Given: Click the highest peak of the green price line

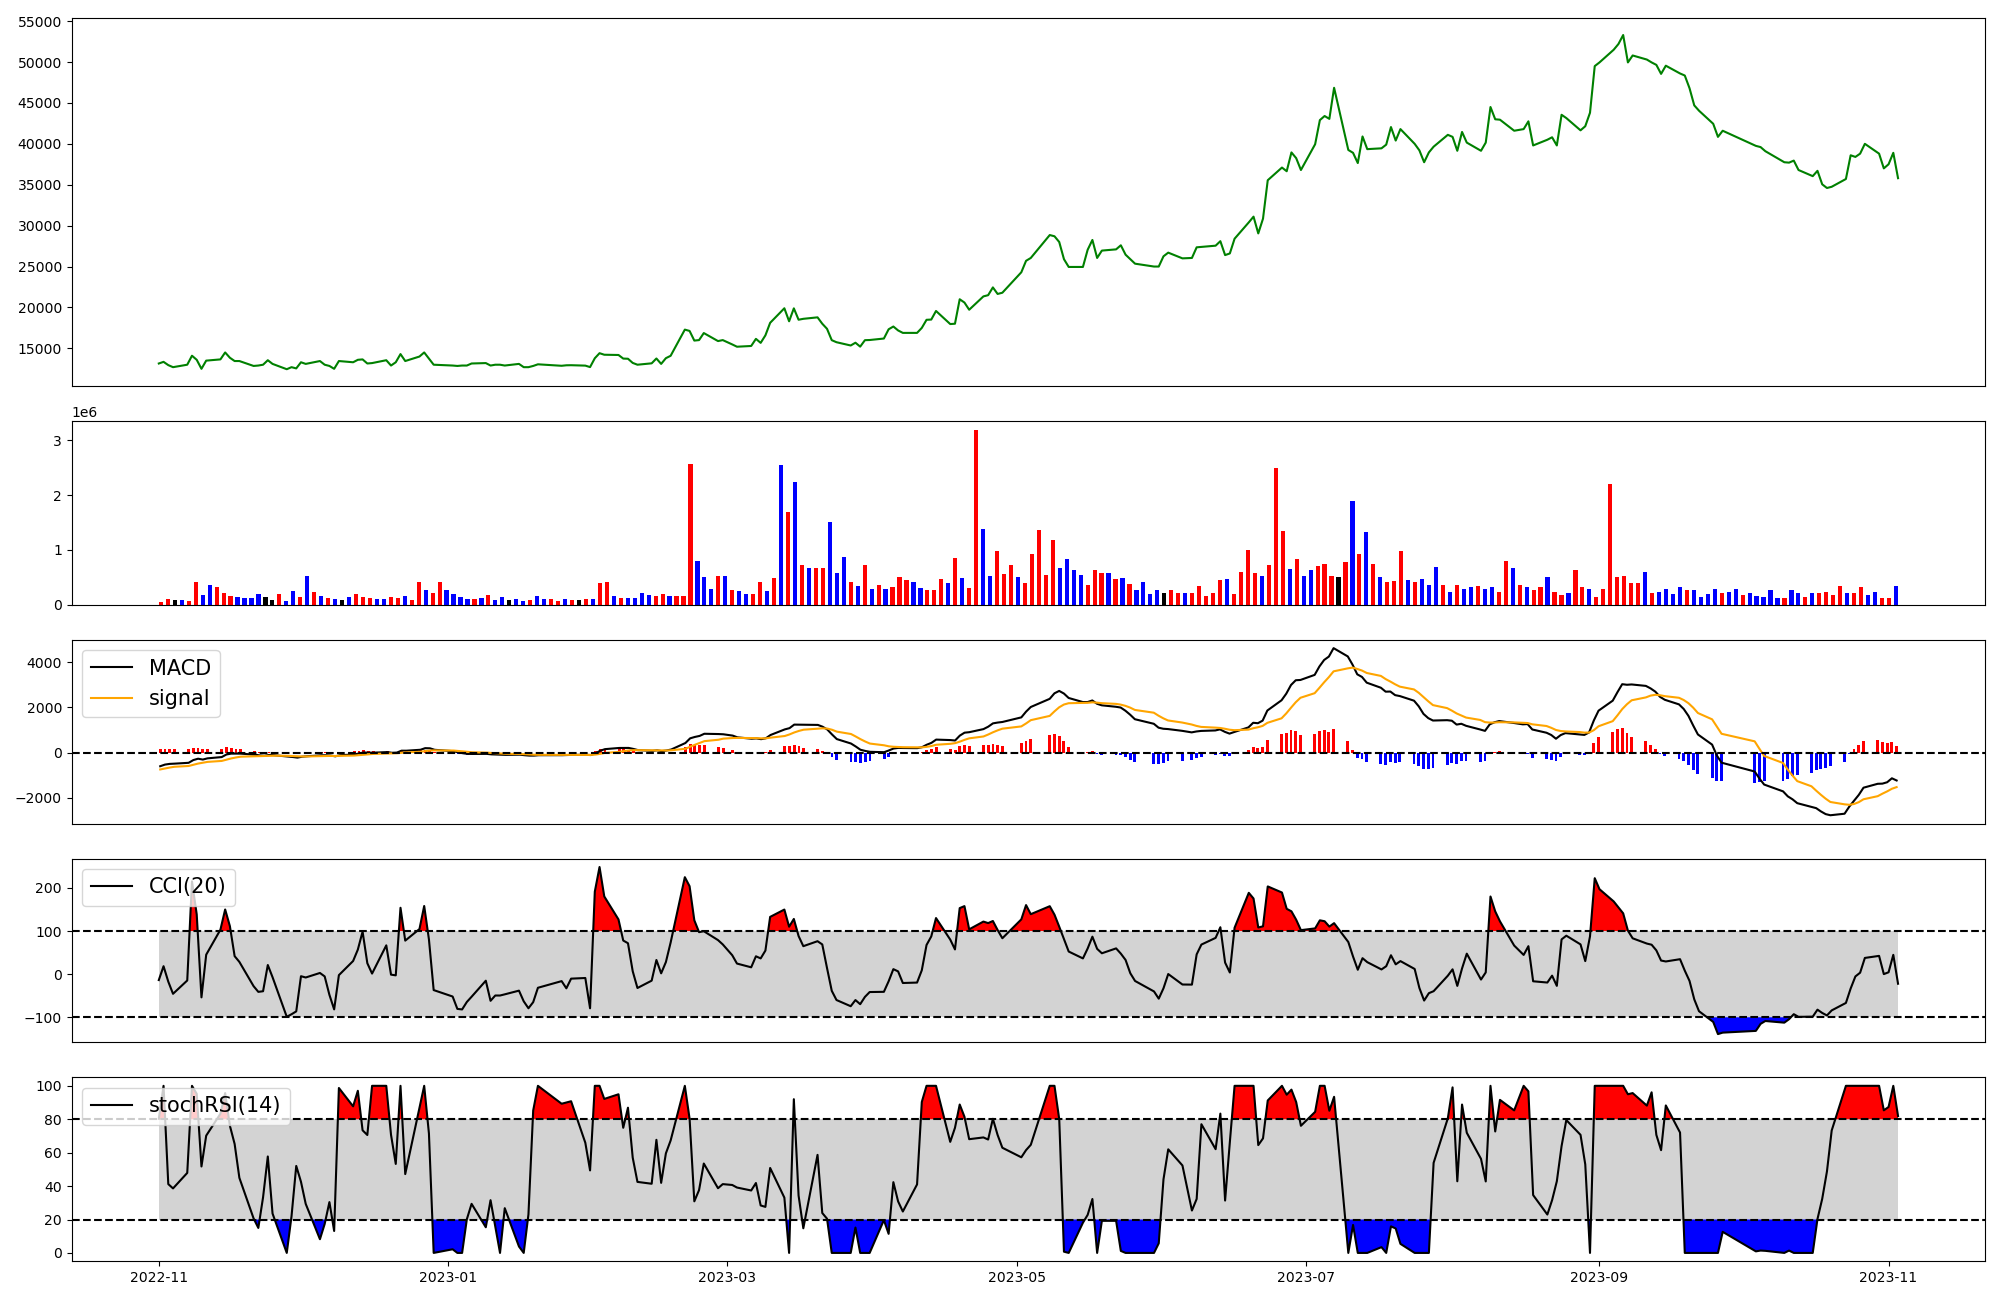Looking at the screenshot, I should point(1623,36).
